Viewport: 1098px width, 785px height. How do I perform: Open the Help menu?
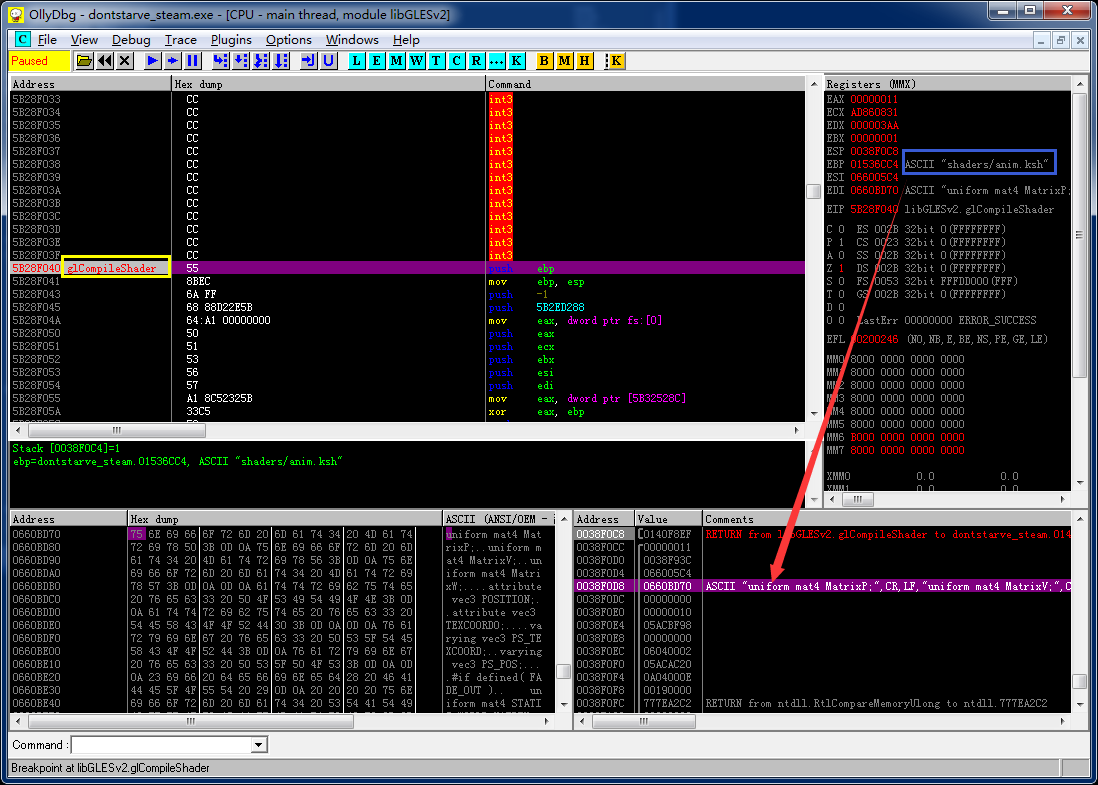pyautogui.click(x=406, y=40)
